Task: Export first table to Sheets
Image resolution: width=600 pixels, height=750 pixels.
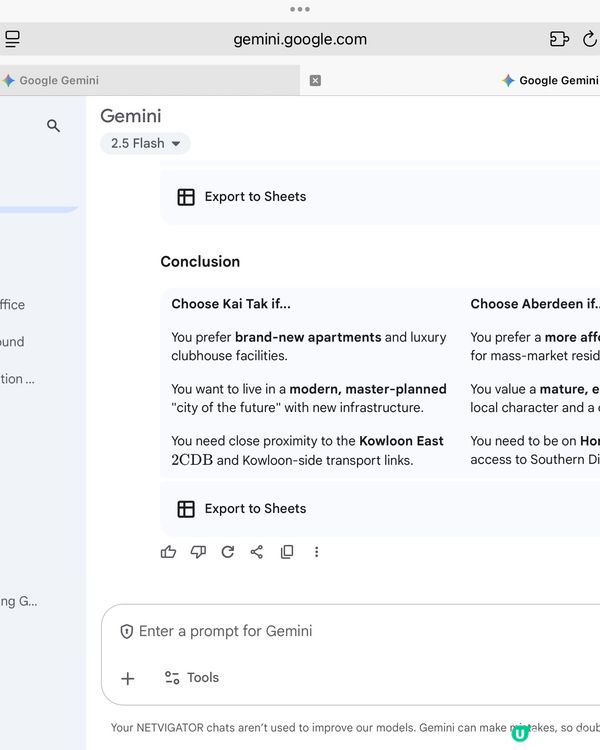Action: click(242, 197)
